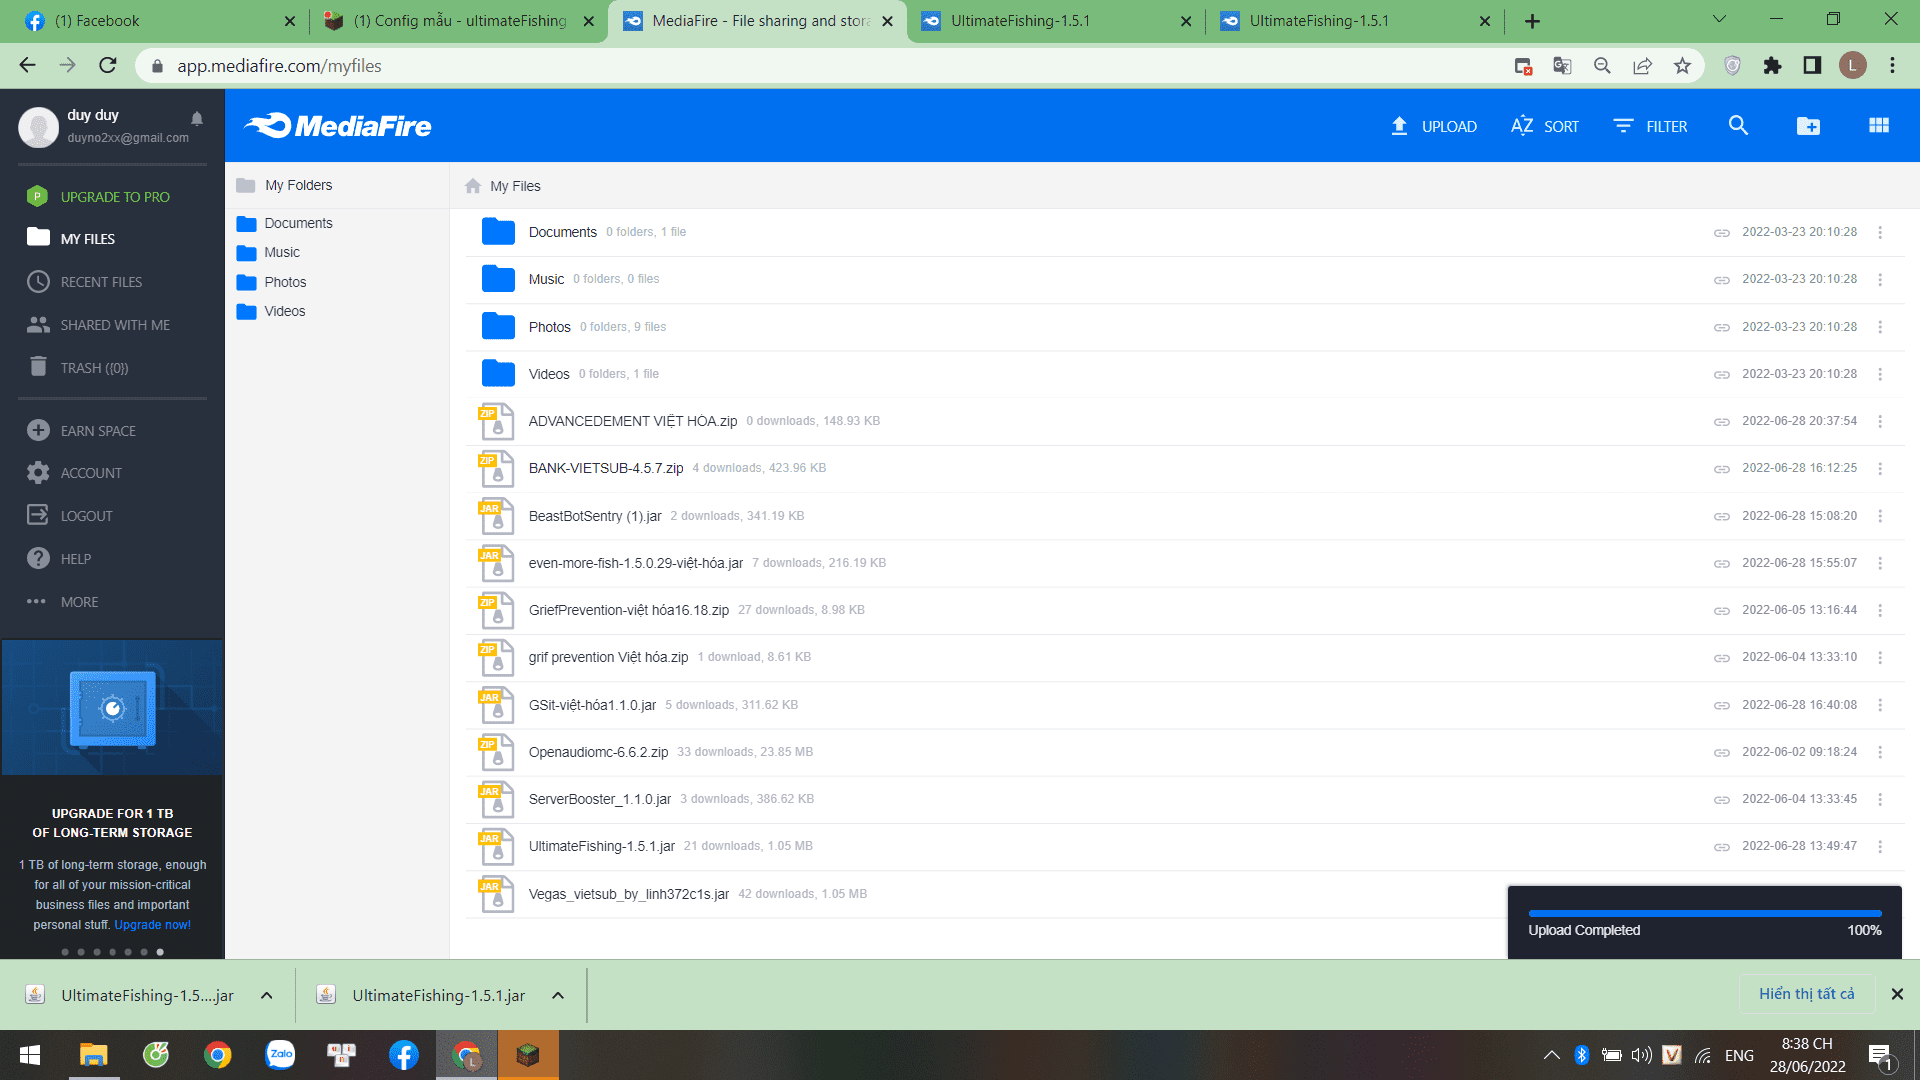
Task: Open Zalo from the Windows taskbar
Action: 280,1055
